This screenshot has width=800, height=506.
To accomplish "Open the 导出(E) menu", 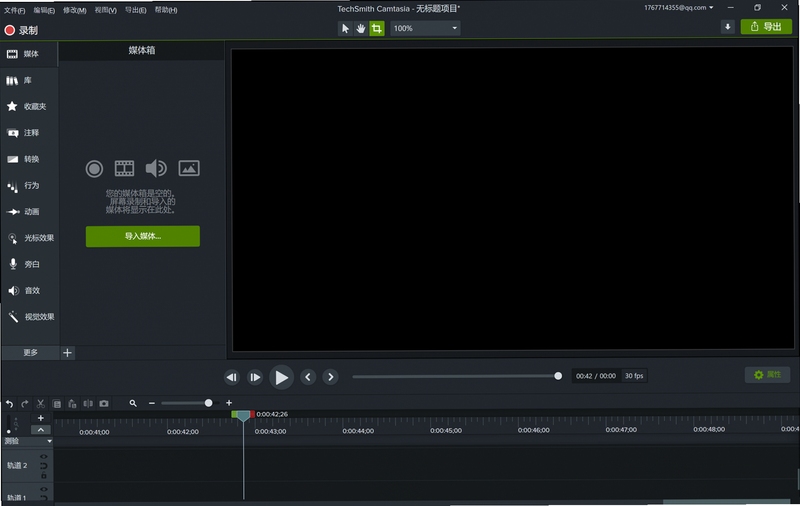I will (x=136, y=10).
